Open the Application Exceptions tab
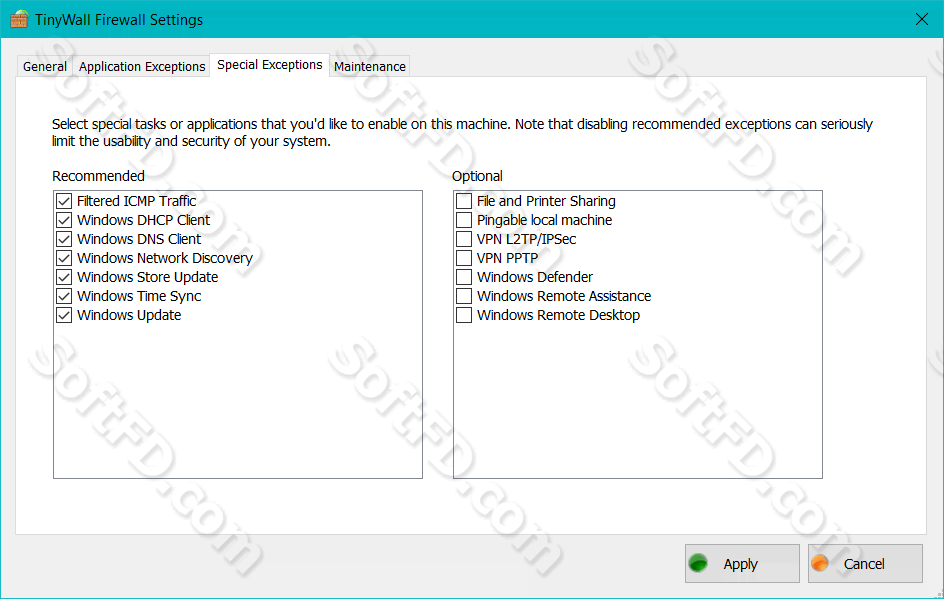 (142, 66)
